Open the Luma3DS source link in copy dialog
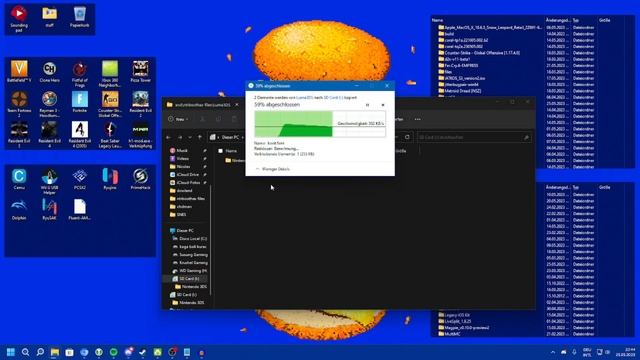The image size is (640, 360). [304, 98]
